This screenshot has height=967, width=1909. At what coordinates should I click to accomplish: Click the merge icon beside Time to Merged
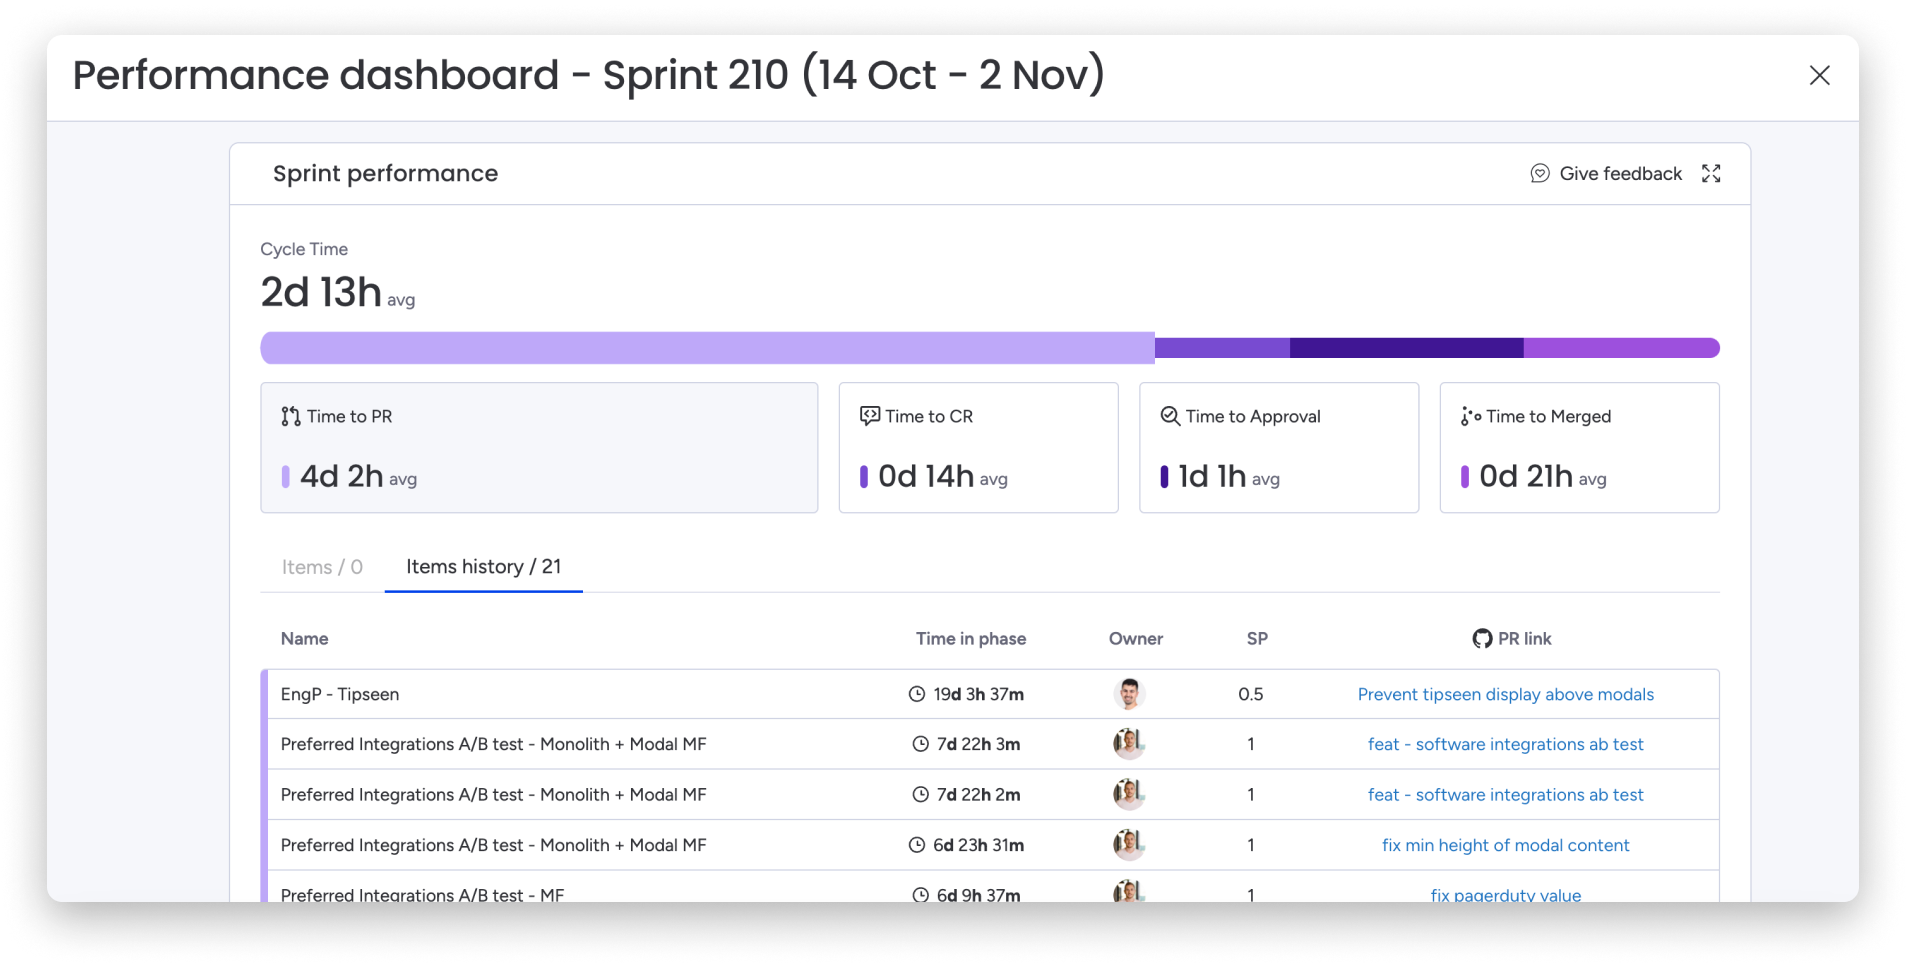(1470, 416)
